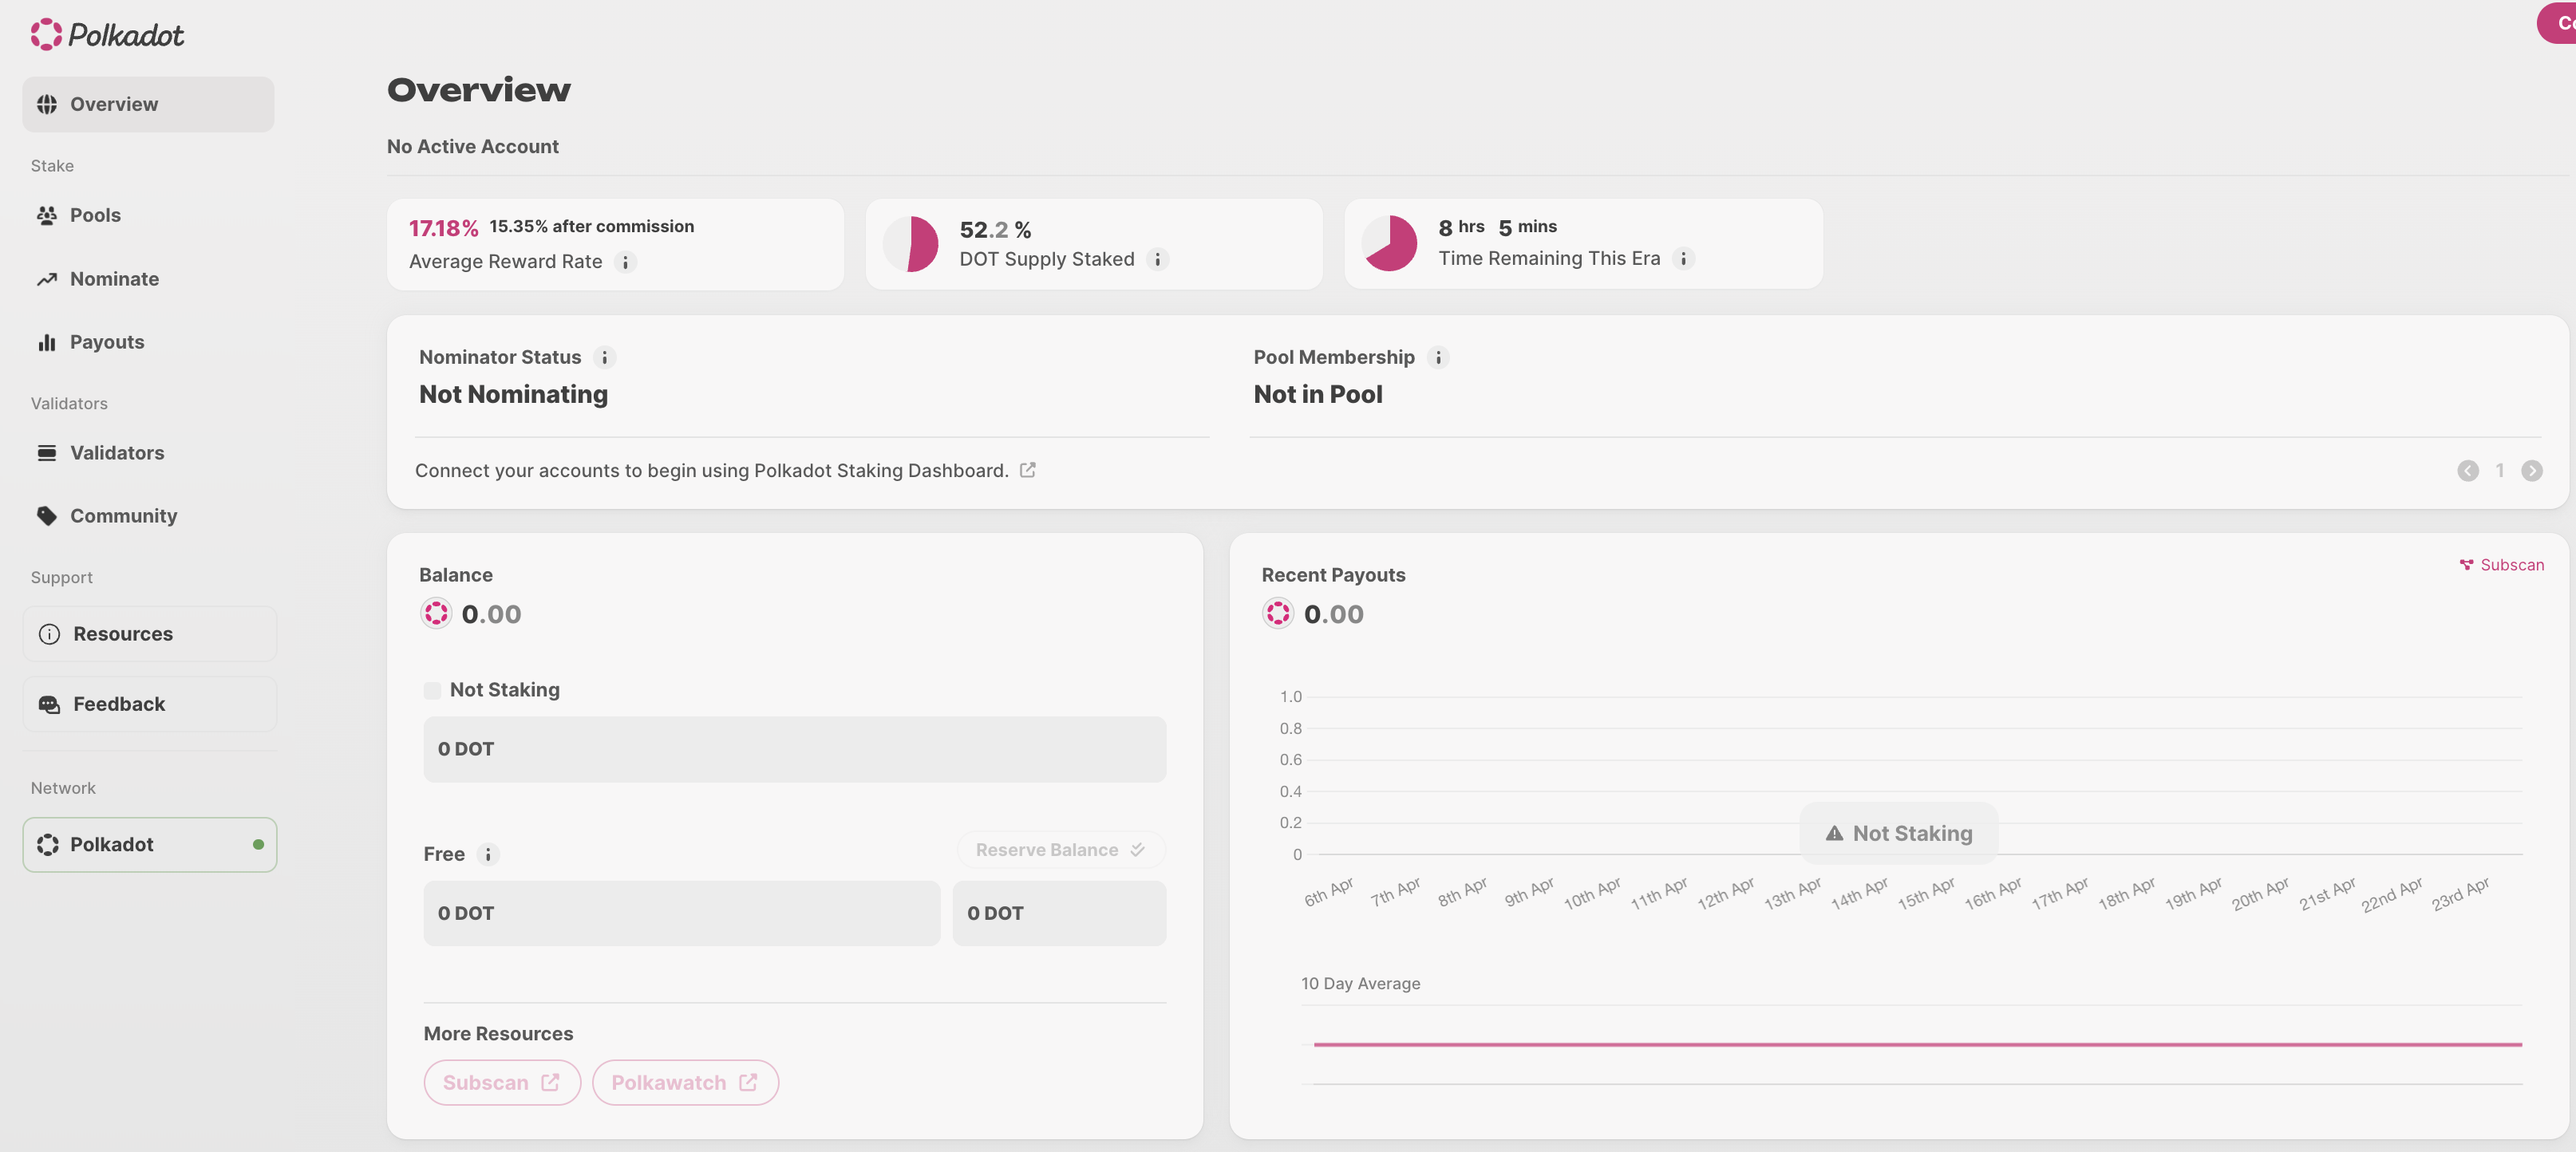Open Subscan under More Resources
The image size is (2576, 1152).
tap(502, 1083)
